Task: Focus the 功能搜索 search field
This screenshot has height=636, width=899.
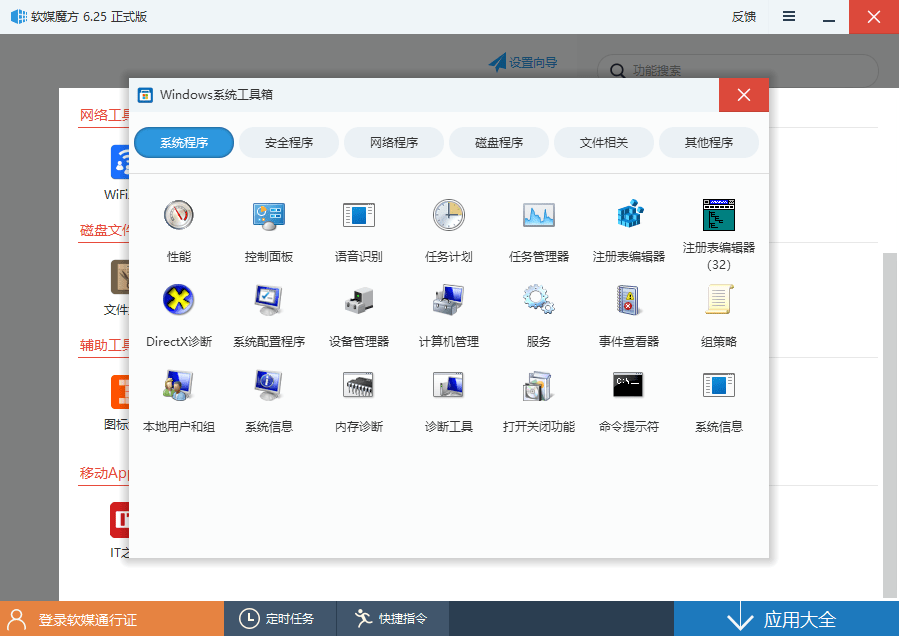Action: pos(738,71)
